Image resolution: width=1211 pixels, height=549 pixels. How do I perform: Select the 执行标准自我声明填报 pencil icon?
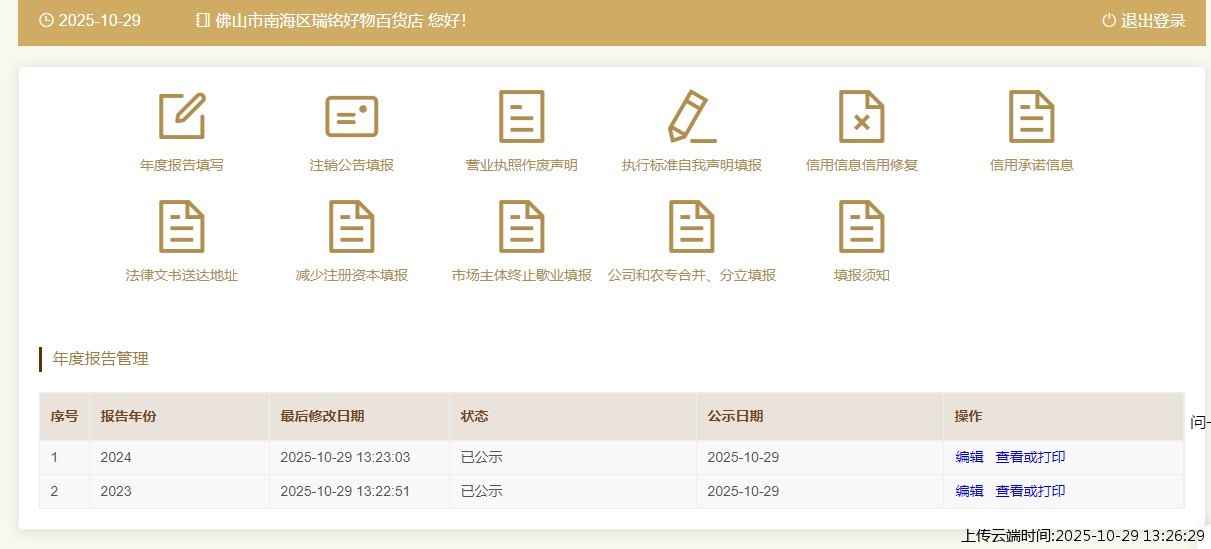[692, 116]
